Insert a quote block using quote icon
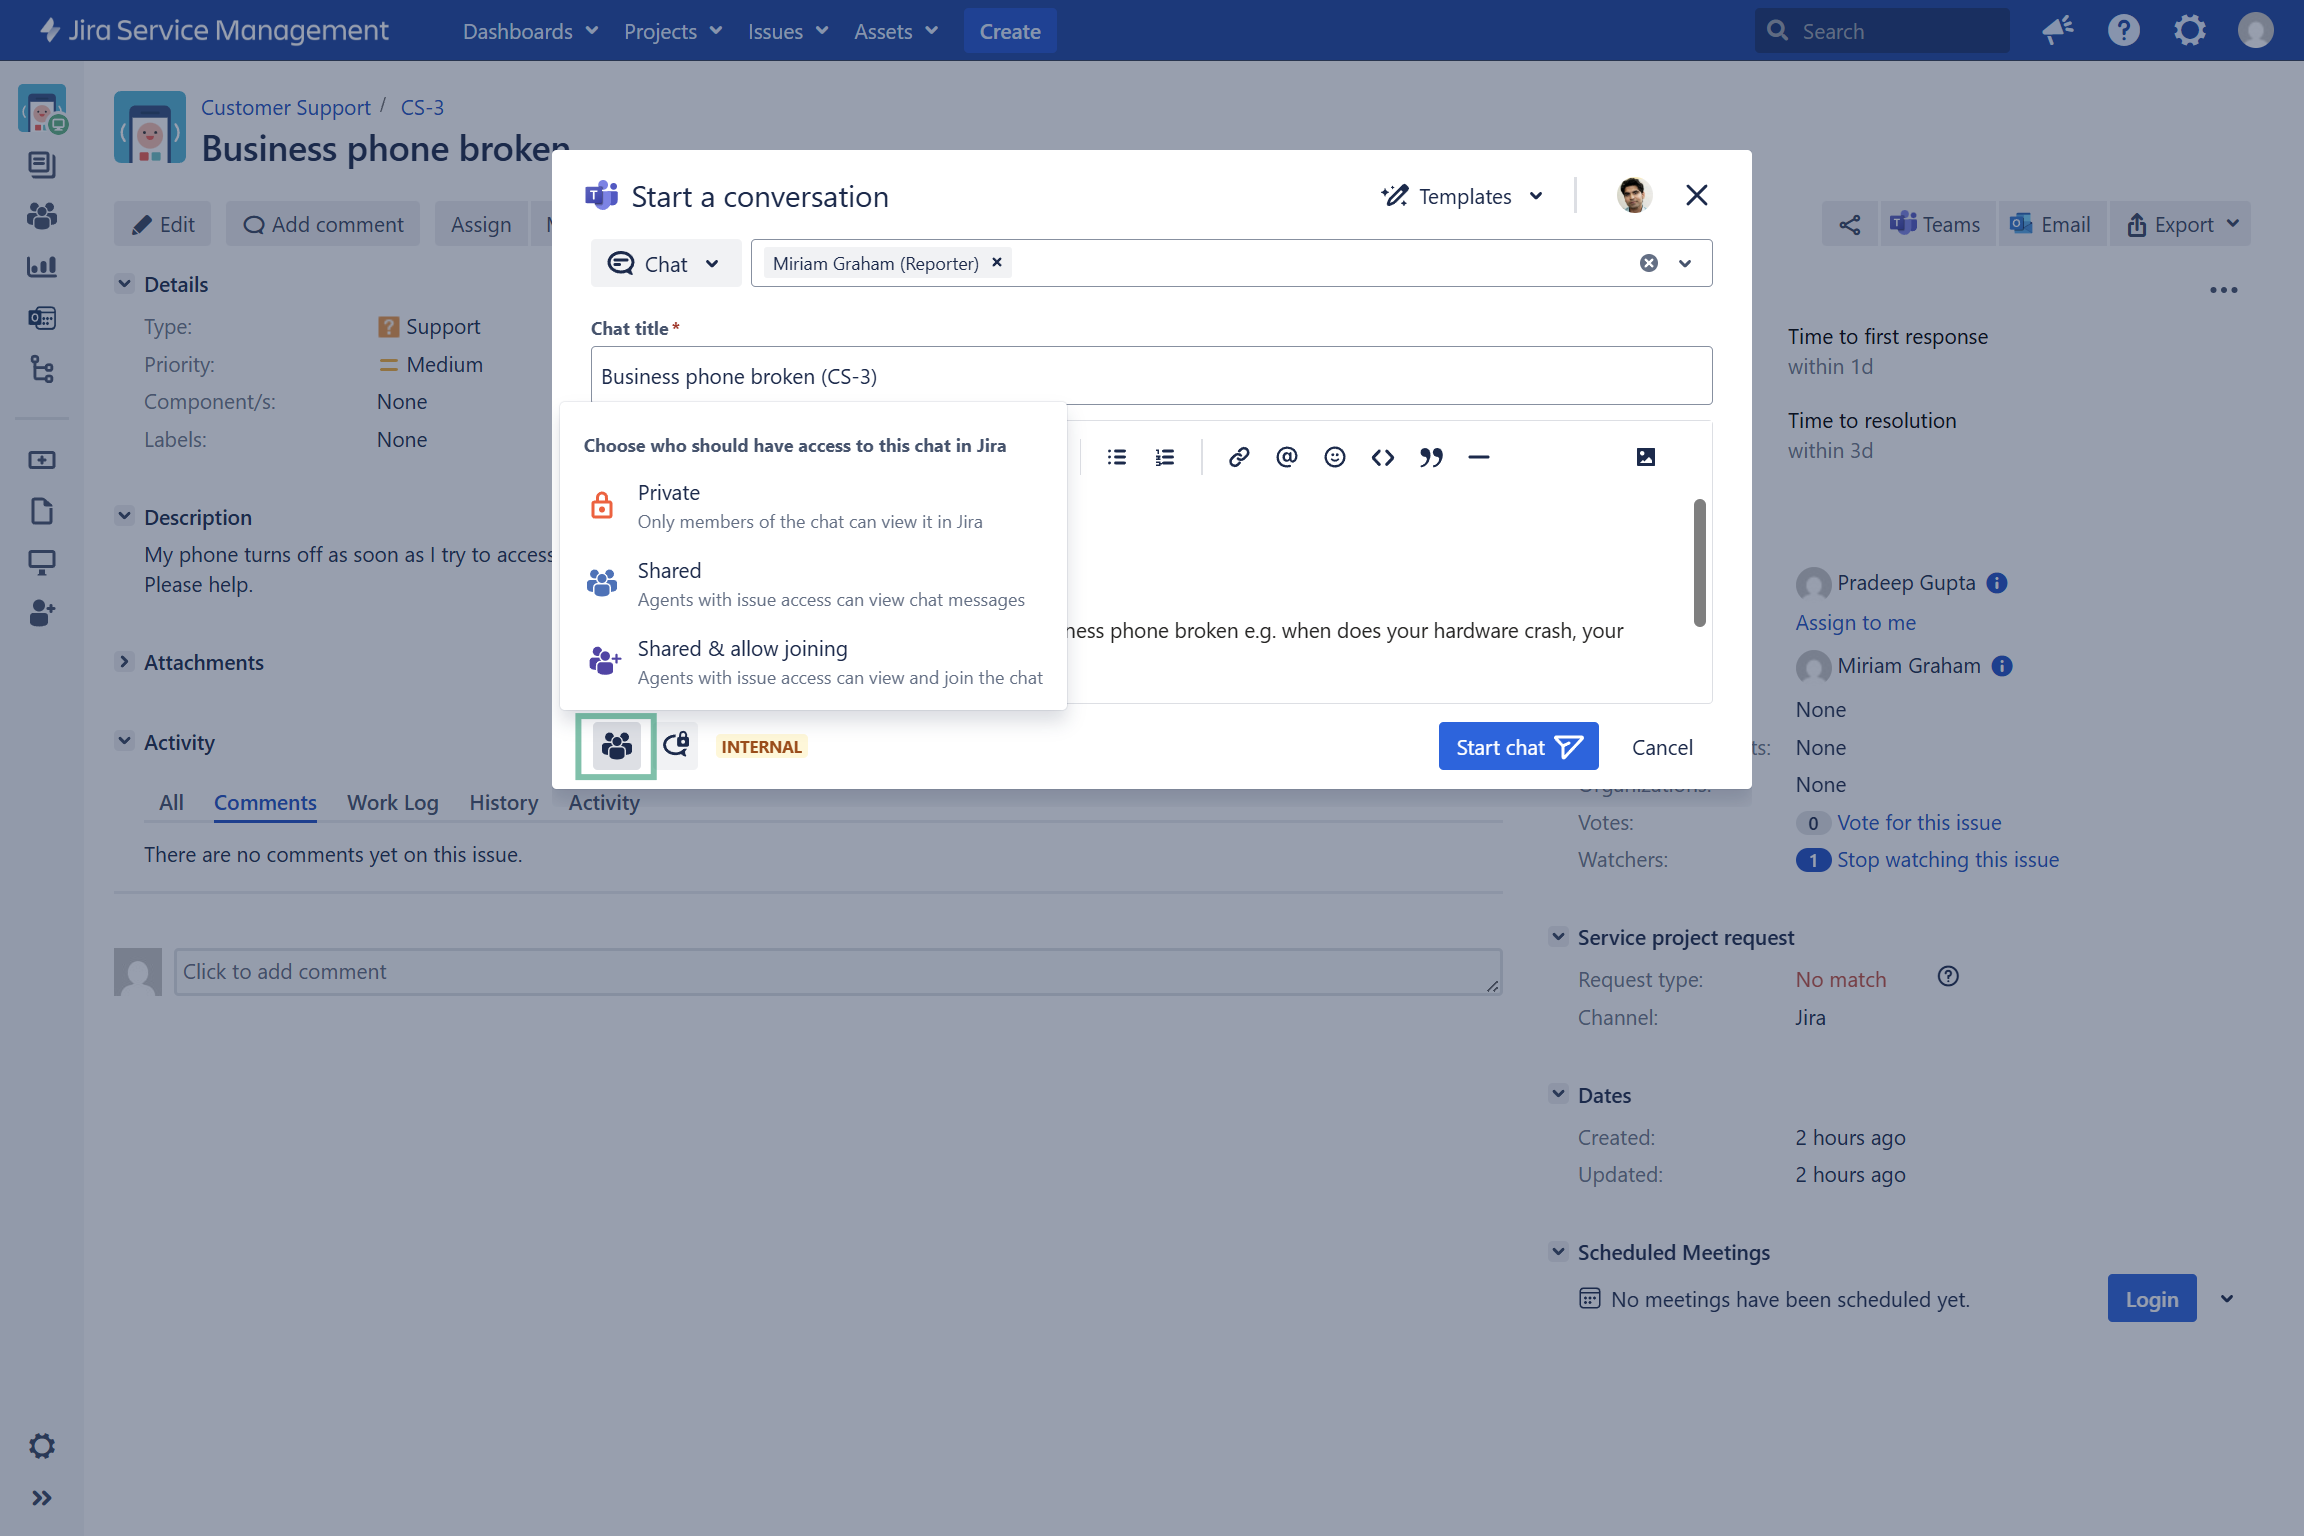Image resolution: width=2304 pixels, height=1536 pixels. click(1430, 457)
